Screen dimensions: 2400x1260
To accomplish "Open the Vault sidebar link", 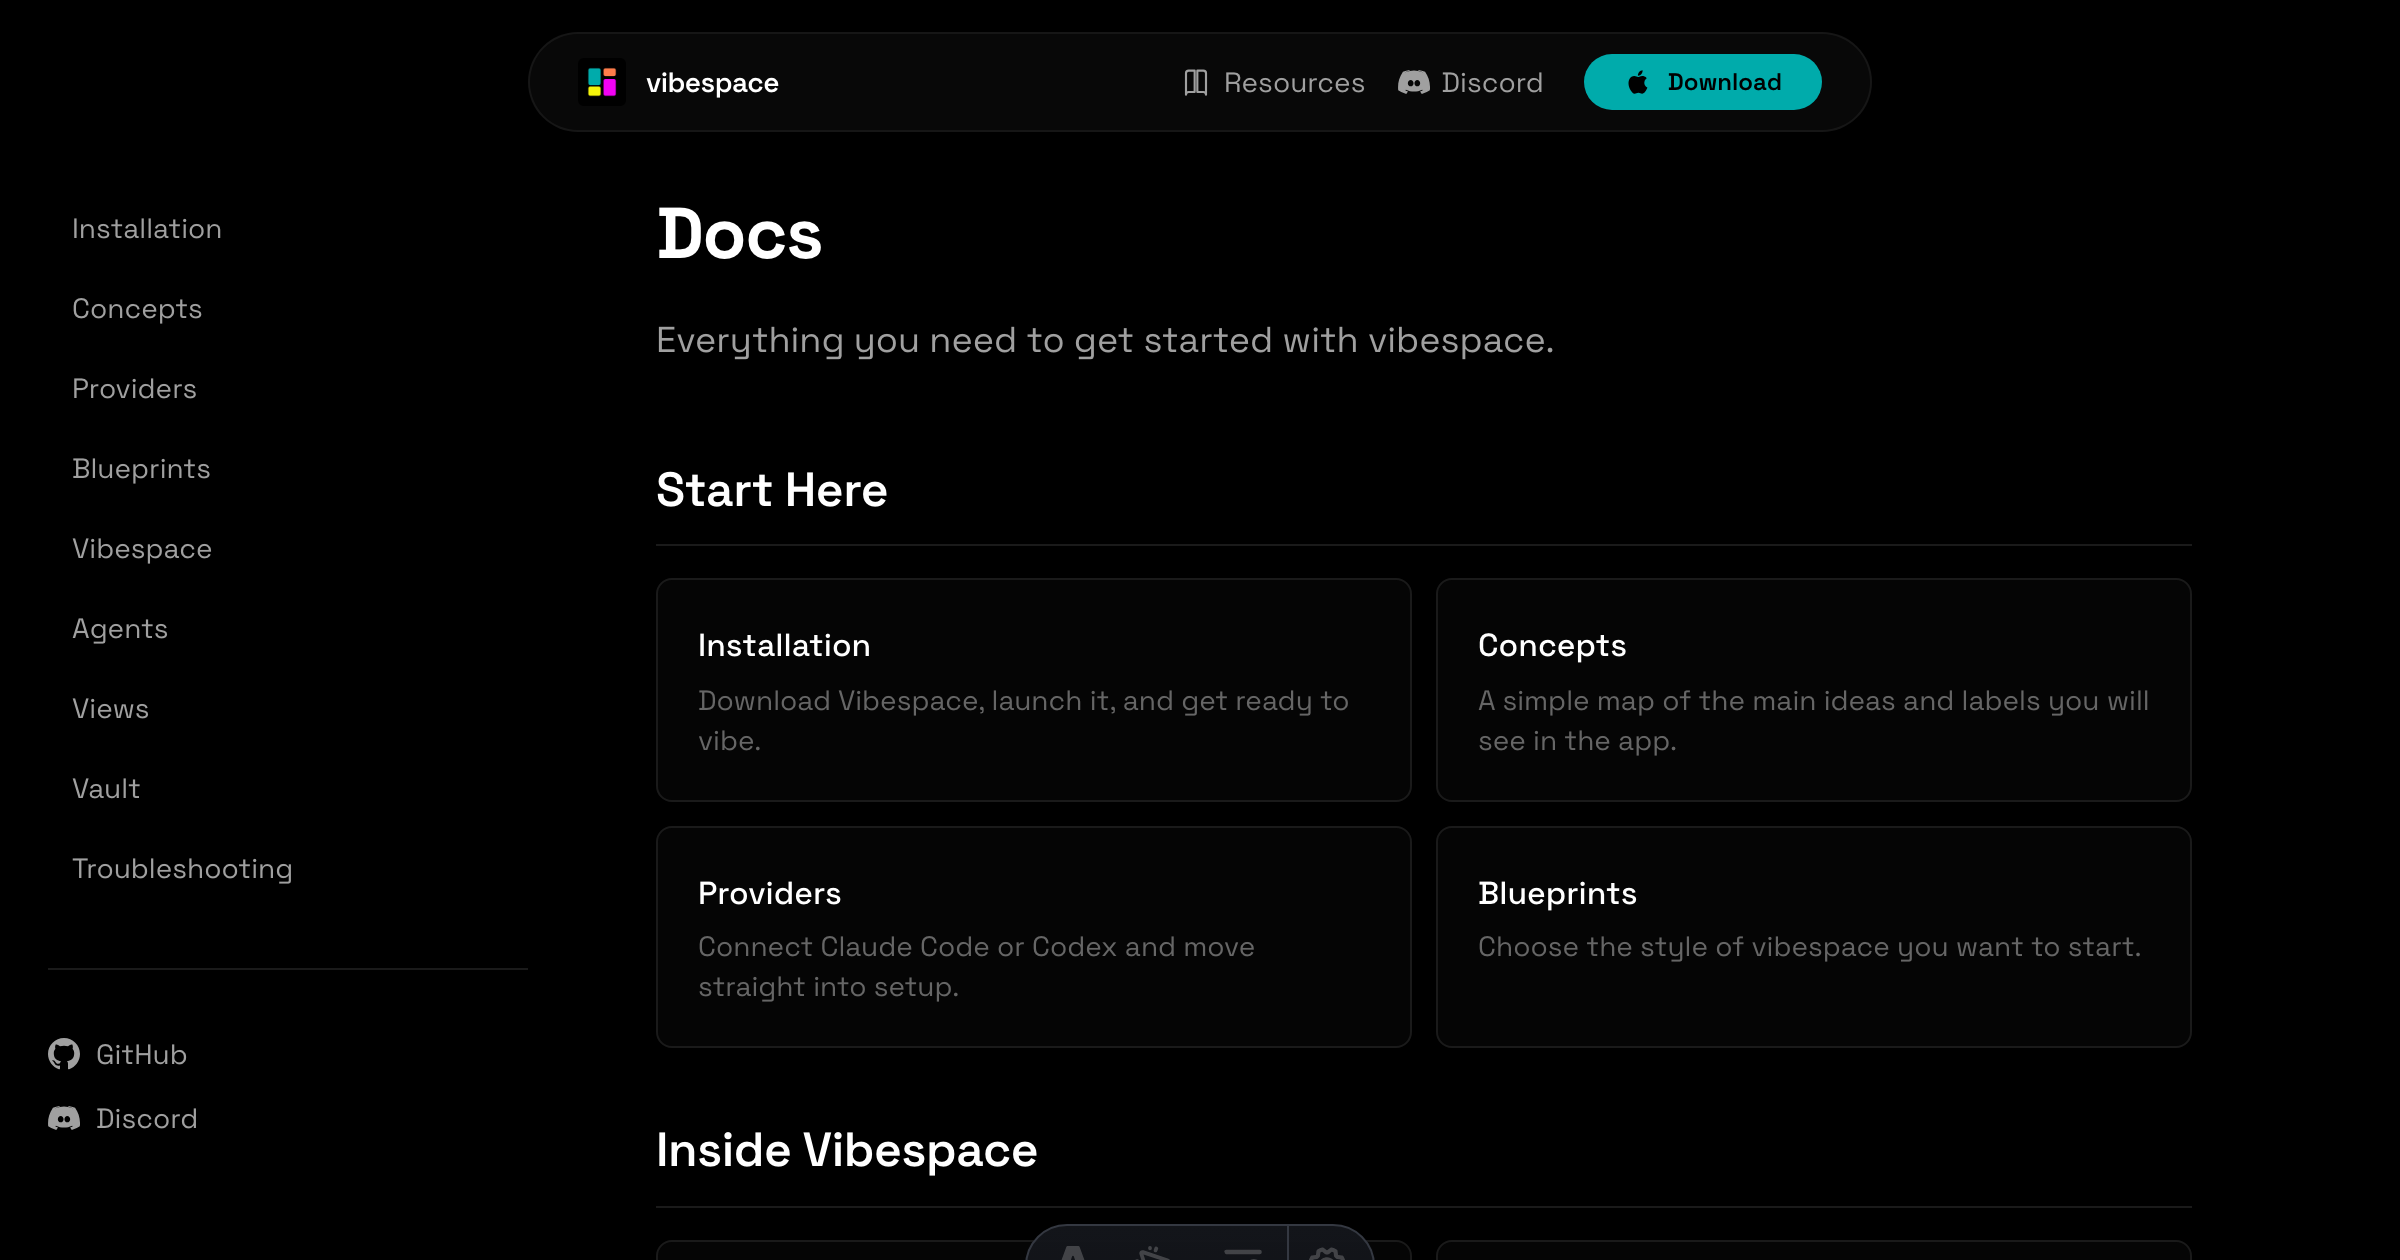I will pos(106,789).
